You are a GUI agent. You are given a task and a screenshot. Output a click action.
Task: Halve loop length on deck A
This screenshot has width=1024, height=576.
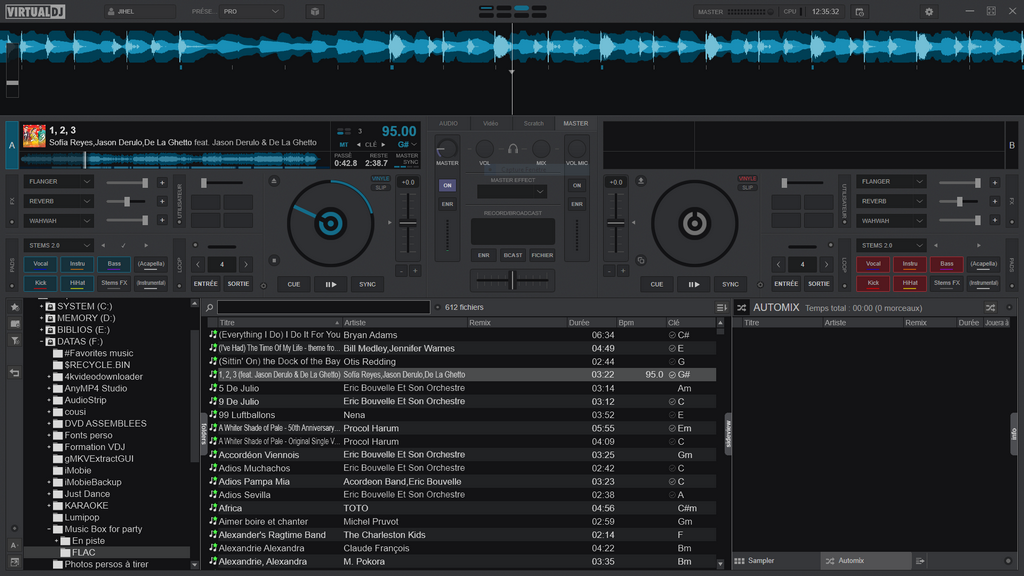click(199, 264)
